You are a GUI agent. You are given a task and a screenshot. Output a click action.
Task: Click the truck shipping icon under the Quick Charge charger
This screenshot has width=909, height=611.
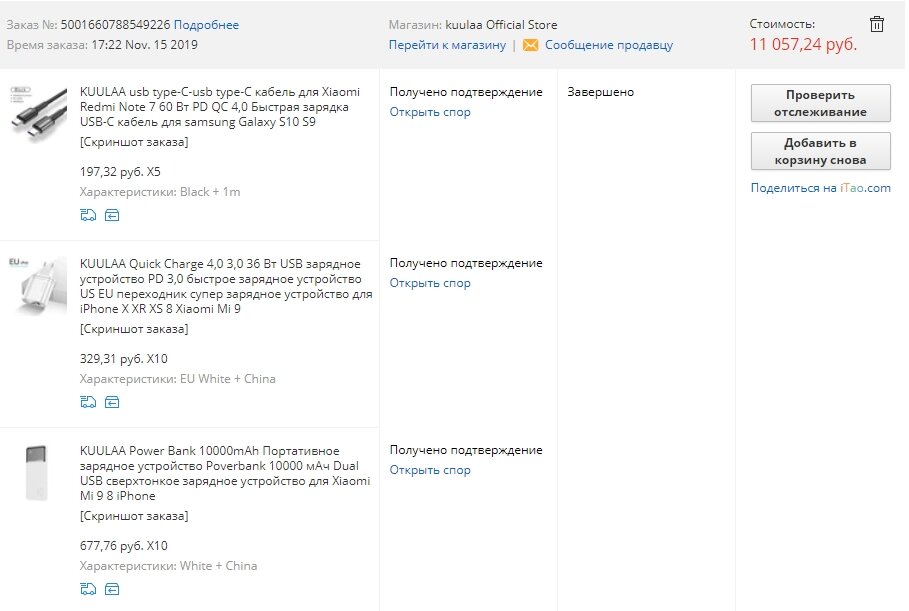[x=88, y=402]
